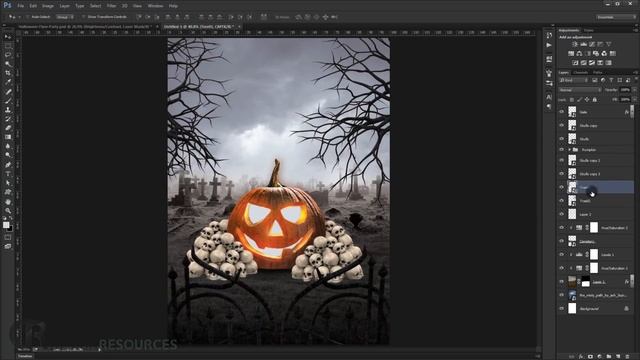
Task: Select the Dodge tool
Action: click(8, 155)
